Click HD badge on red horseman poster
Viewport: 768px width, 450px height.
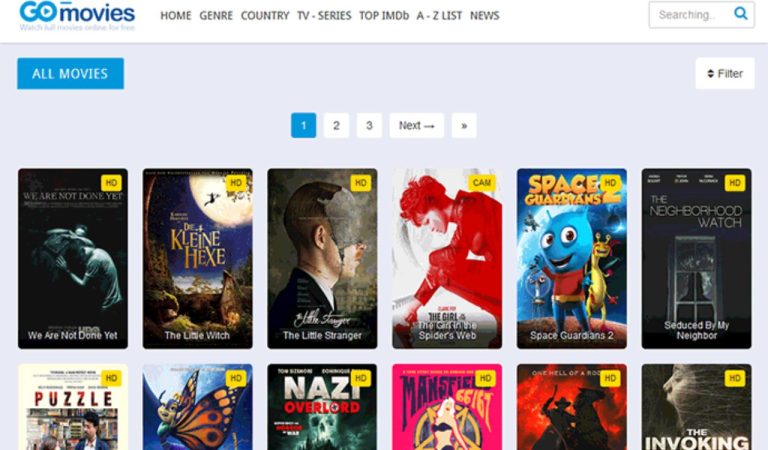pos(610,378)
